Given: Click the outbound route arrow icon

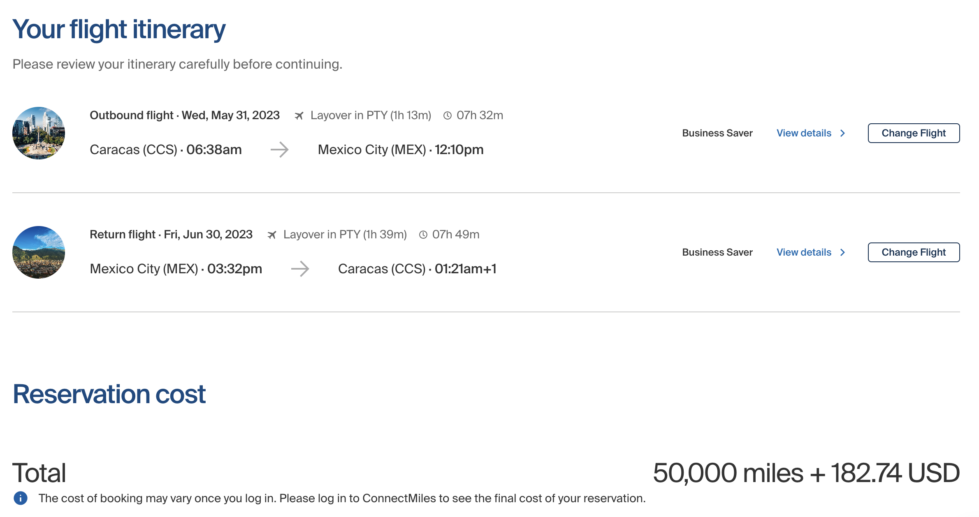Looking at the screenshot, I should pyautogui.click(x=279, y=150).
